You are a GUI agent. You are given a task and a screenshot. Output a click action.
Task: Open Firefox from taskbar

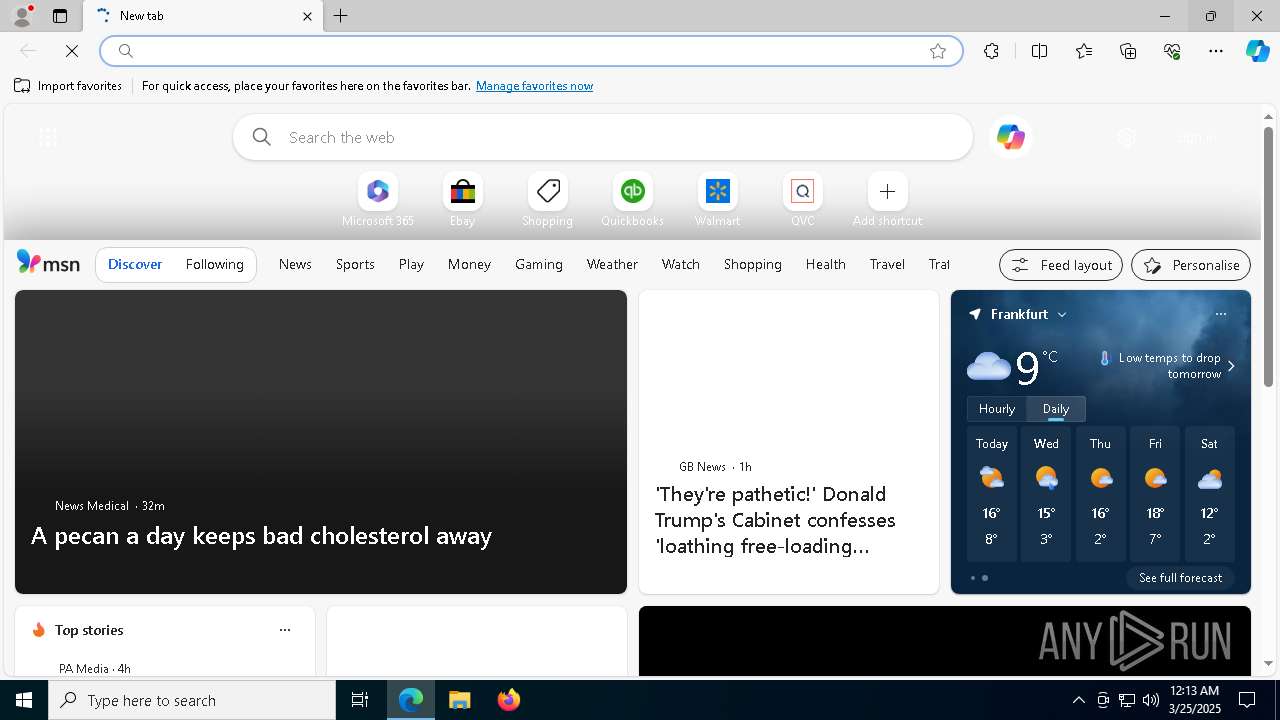point(508,700)
